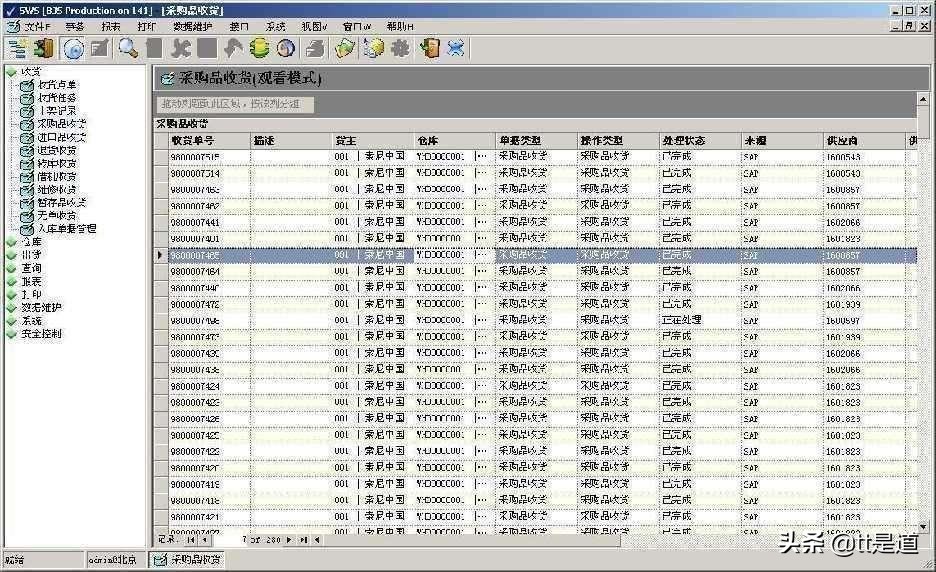Click the 处理状态 column header
This screenshot has width=936, height=572.
(682, 141)
